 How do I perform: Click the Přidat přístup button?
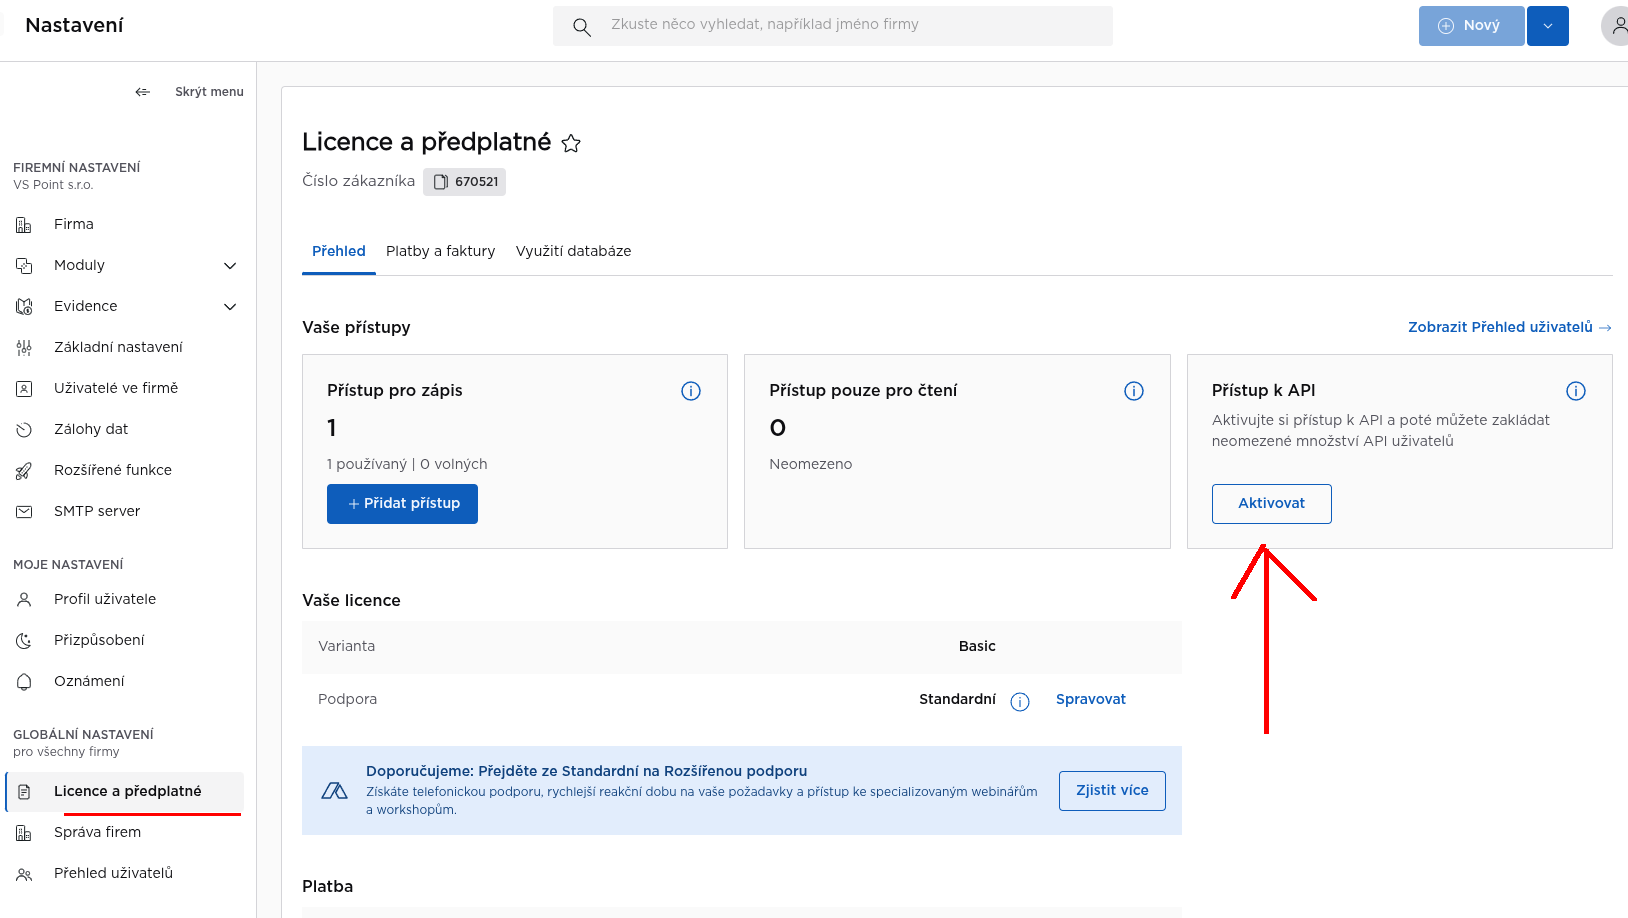402,504
